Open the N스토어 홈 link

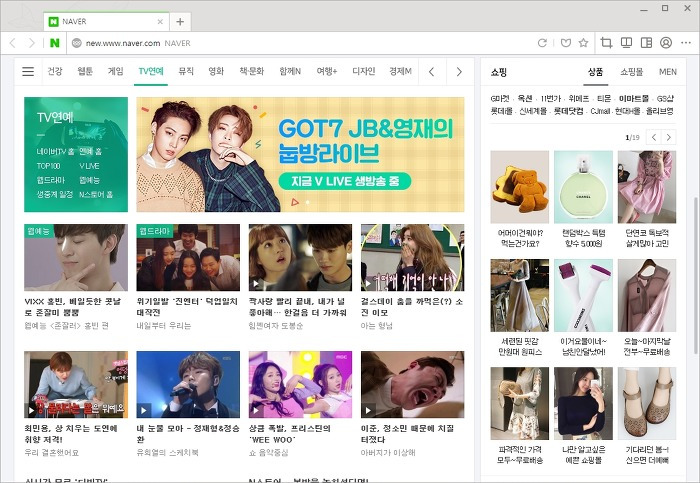(x=96, y=194)
